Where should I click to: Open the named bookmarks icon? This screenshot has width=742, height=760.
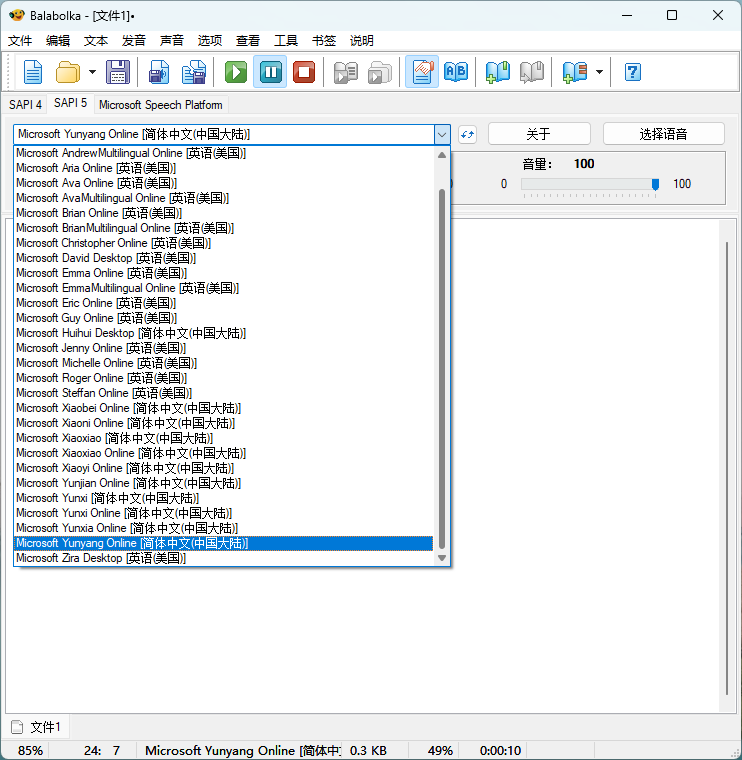pos(575,72)
